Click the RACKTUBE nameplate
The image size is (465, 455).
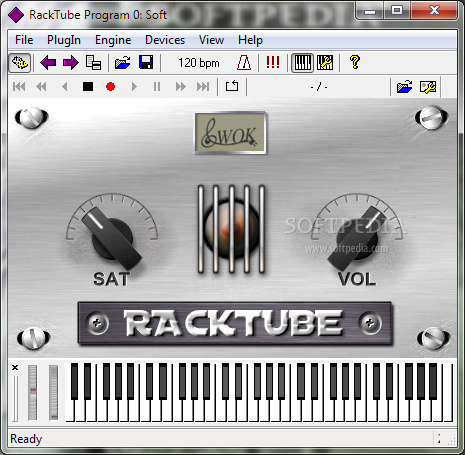click(235, 323)
